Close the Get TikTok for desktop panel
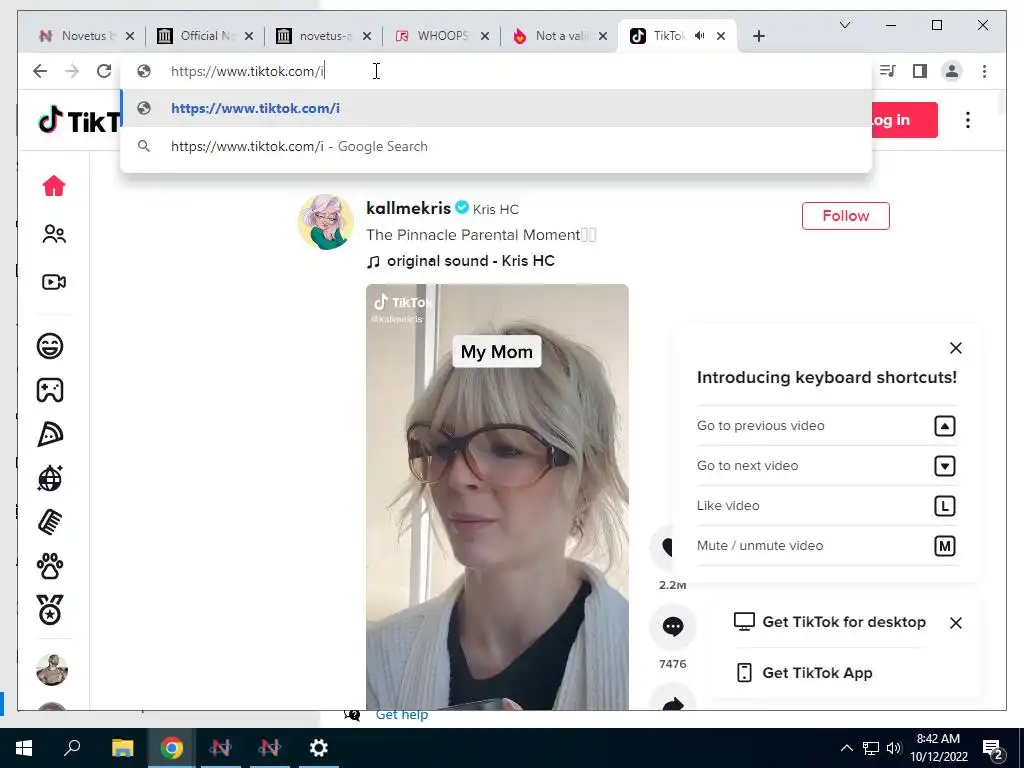1024x768 pixels. click(x=955, y=623)
